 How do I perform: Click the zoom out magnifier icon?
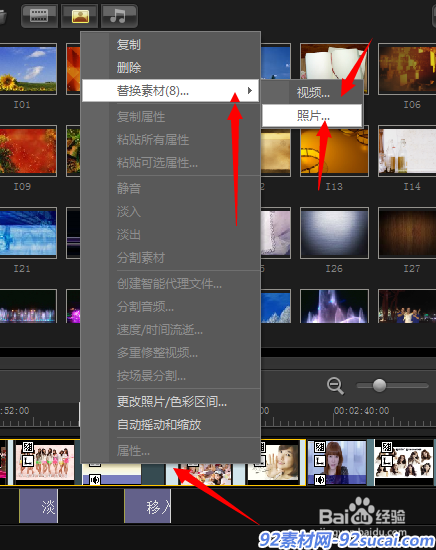(x=335, y=386)
